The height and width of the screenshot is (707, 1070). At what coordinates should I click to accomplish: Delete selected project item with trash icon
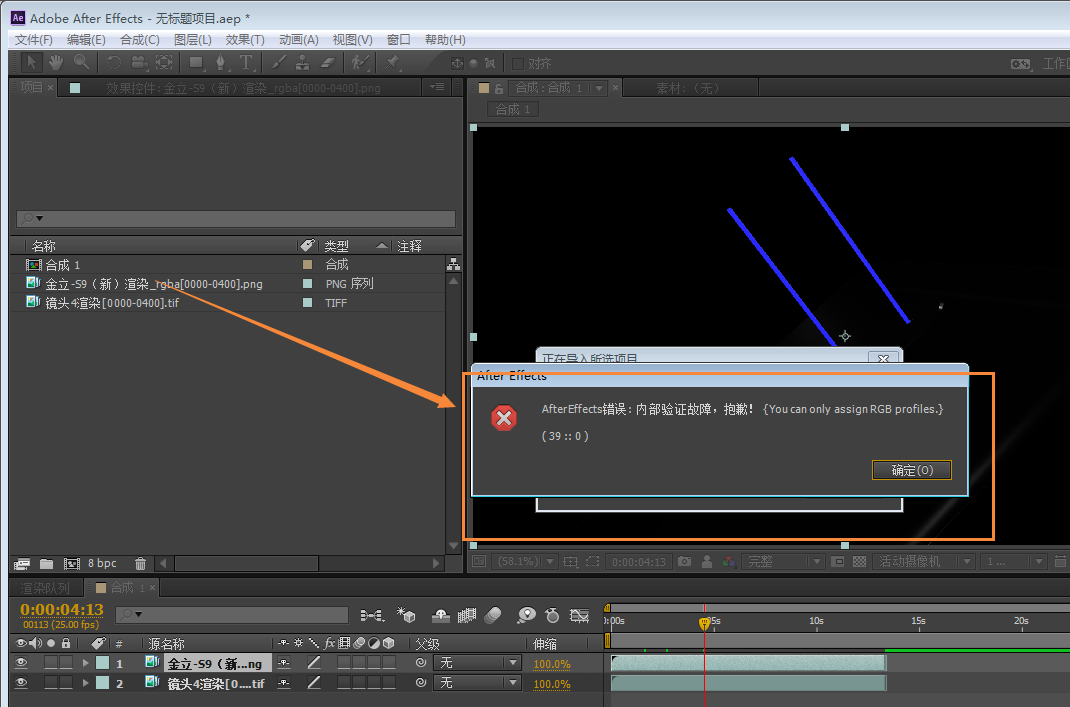pos(141,564)
